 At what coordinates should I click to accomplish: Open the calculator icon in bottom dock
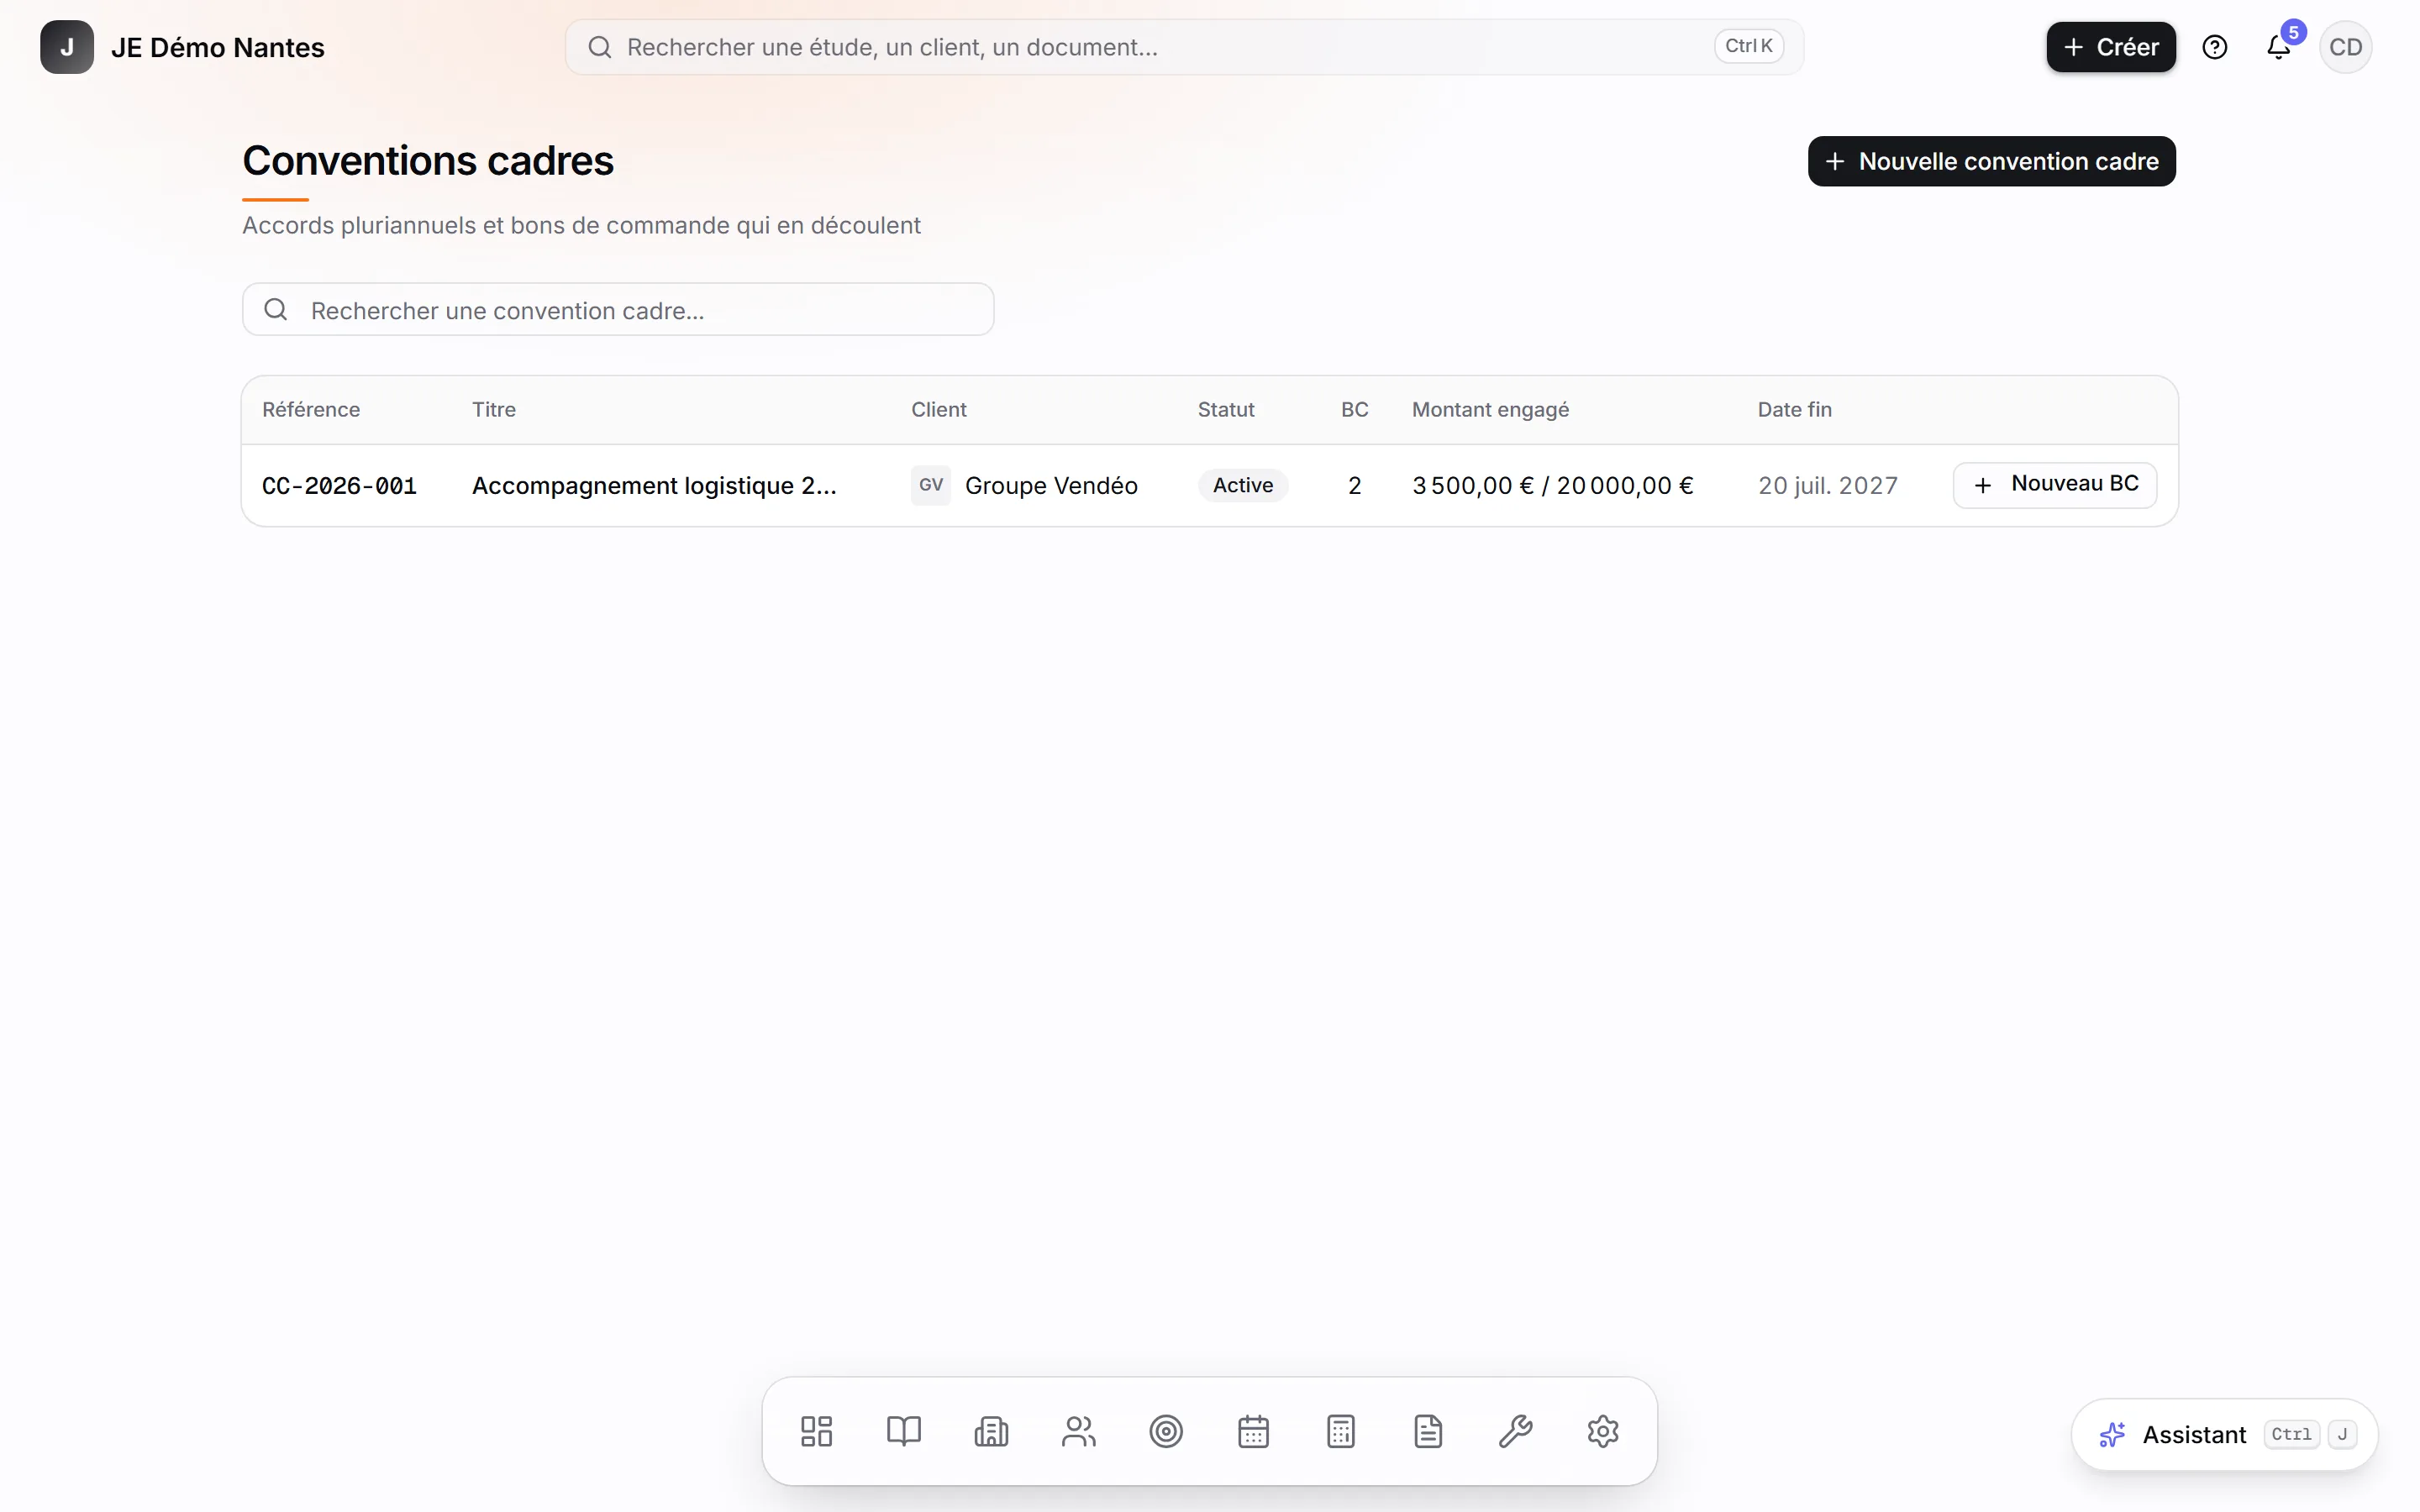[1340, 1431]
